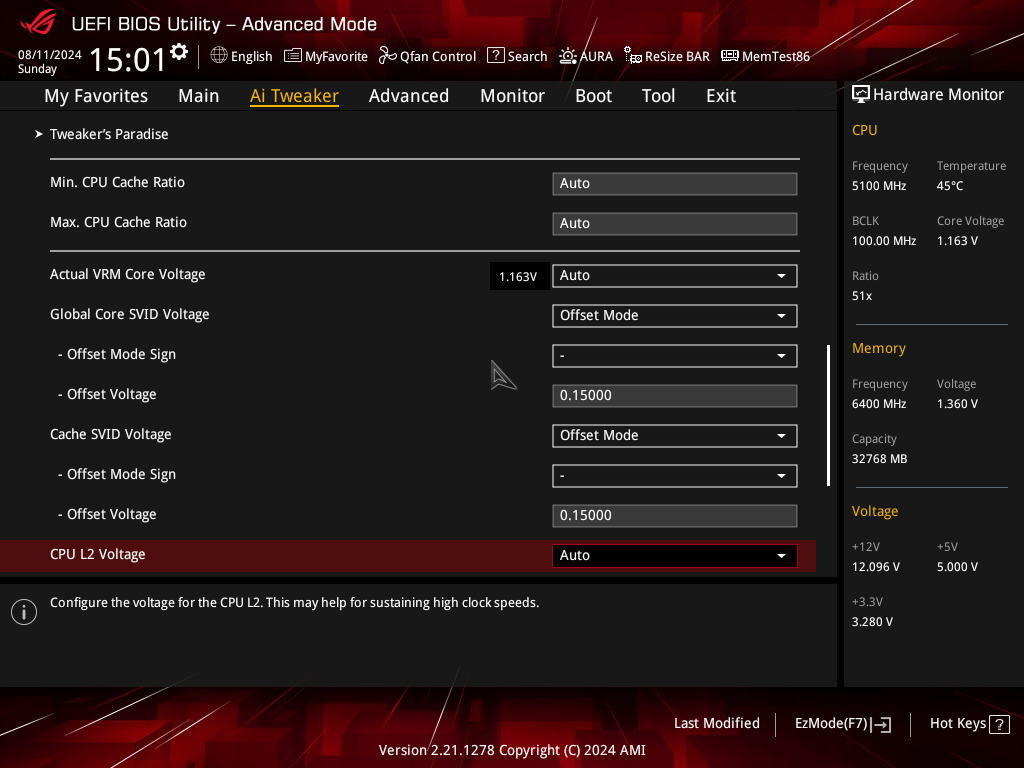Open CPU L2 Voltage dropdown
The height and width of the screenshot is (768, 1024).
coord(674,555)
